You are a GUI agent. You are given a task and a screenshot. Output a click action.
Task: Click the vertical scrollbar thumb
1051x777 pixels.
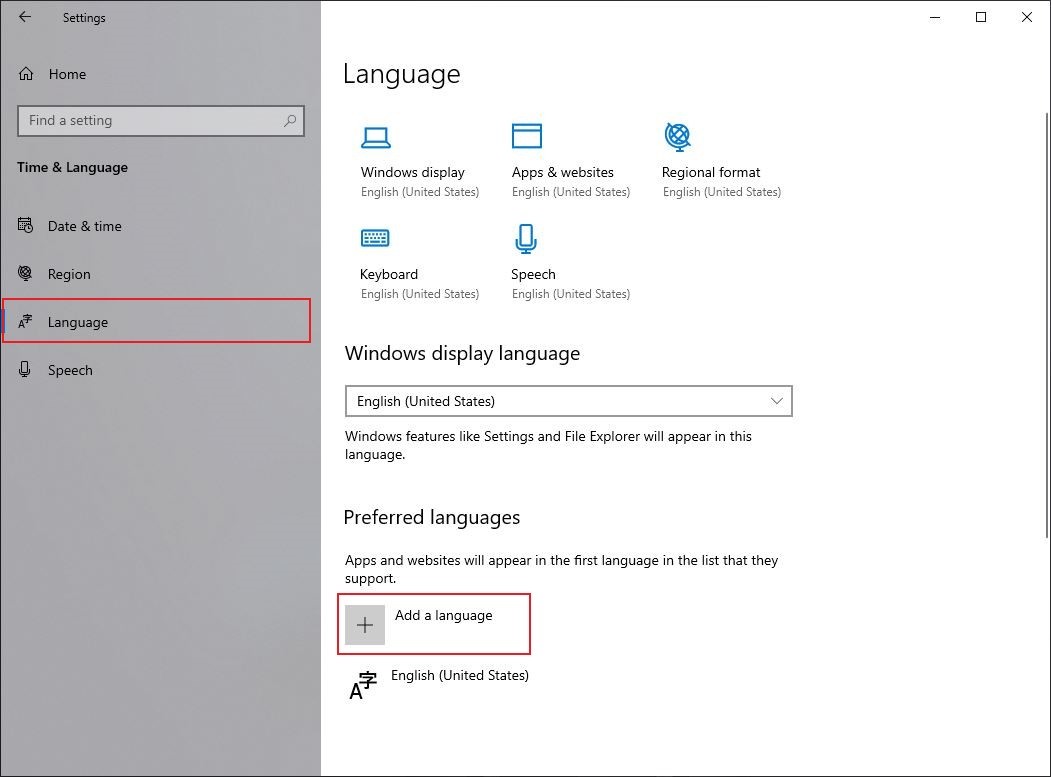(x=1047, y=325)
